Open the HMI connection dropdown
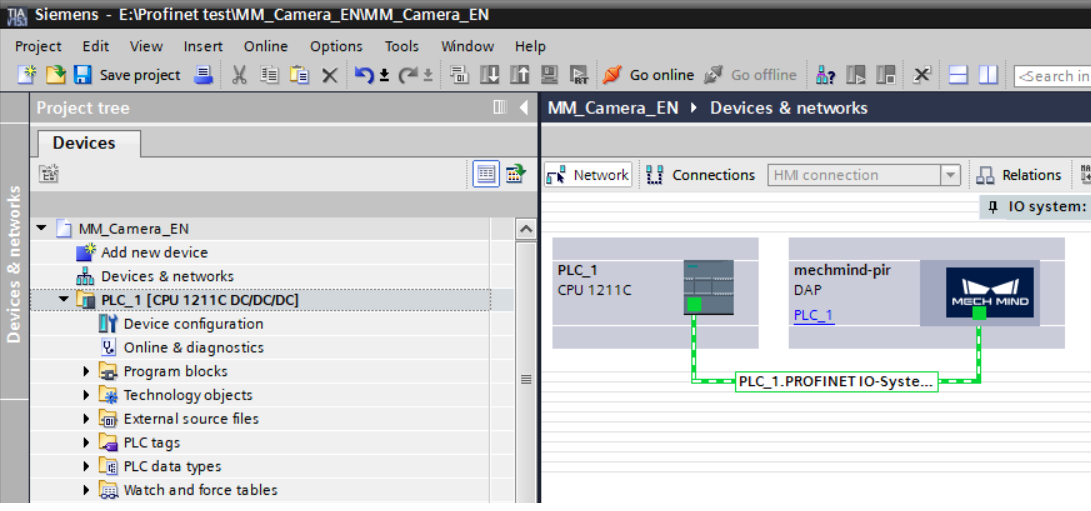1091x511 pixels. pyautogui.click(x=950, y=175)
